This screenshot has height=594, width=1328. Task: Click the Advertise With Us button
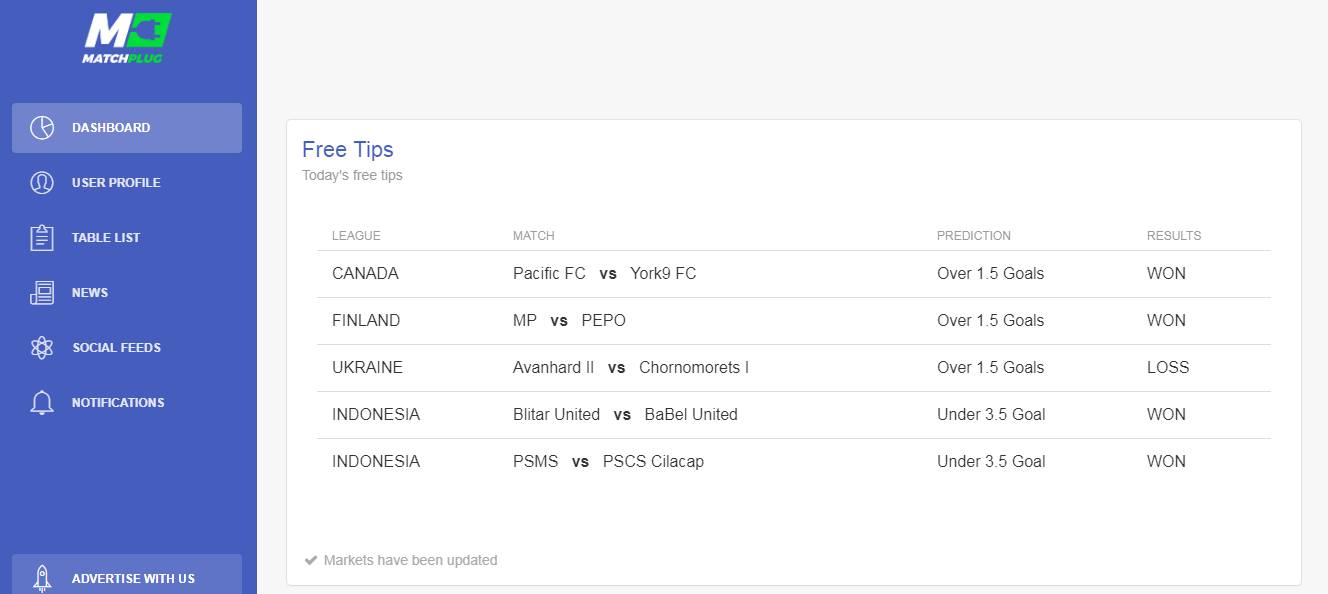coord(127,576)
